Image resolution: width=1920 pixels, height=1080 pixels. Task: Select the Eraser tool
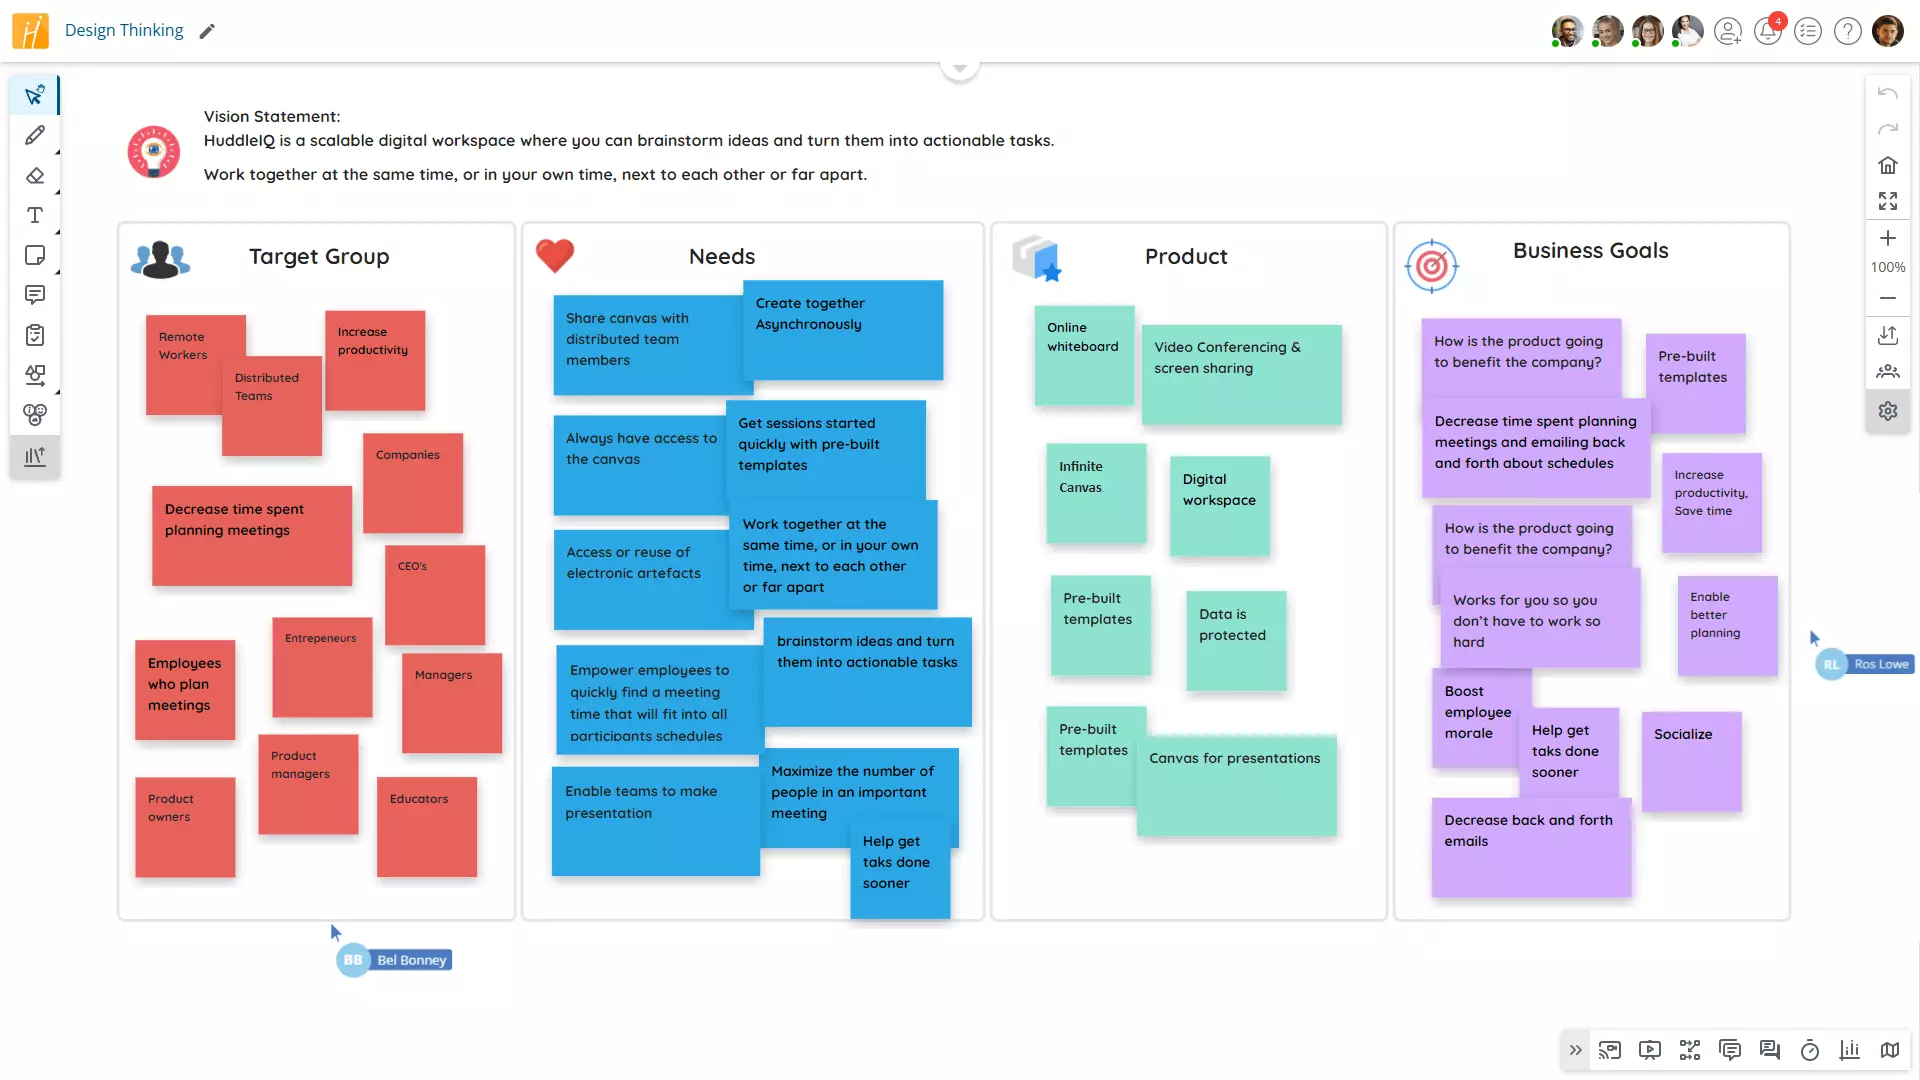[x=35, y=175]
